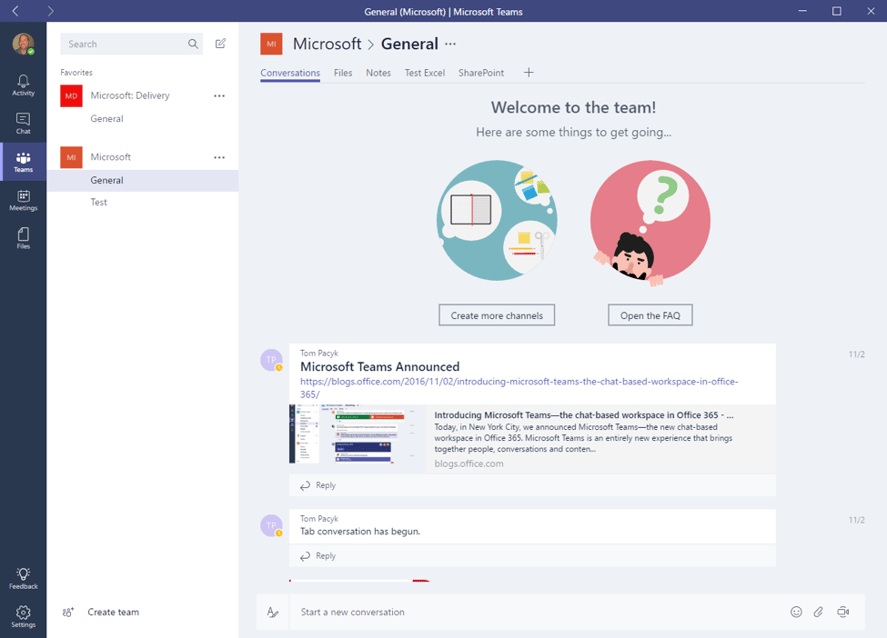Image resolution: width=887 pixels, height=638 pixels.
Task: Go back with the back arrow
Action: [x=15, y=11]
